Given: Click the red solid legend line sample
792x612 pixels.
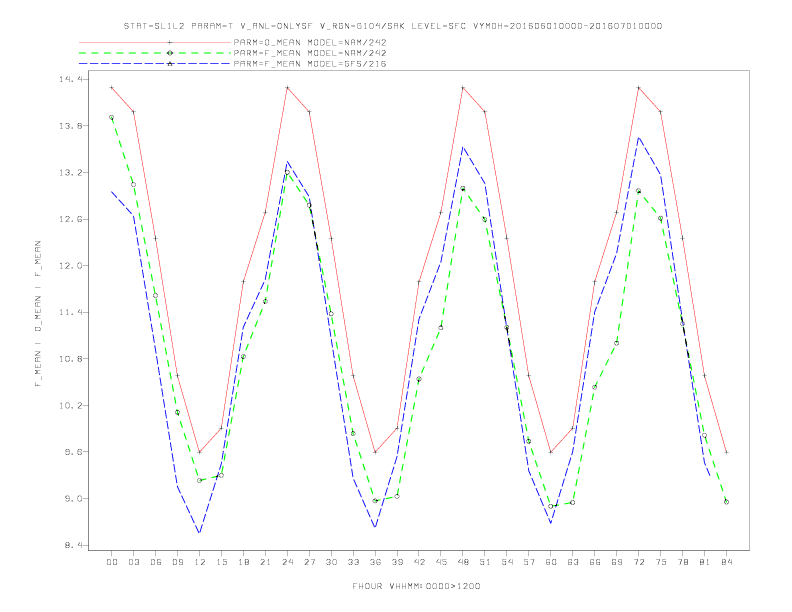Looking at the screenshot, I should pos(155,42).
